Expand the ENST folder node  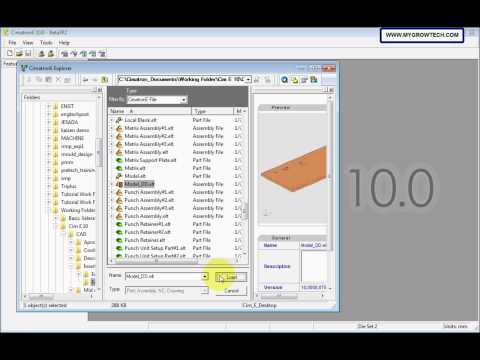pyautogui.click(x=49, y=106)
